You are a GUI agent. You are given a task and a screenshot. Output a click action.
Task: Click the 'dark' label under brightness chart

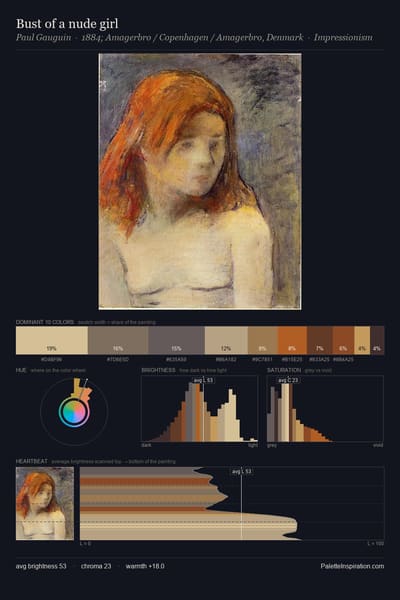point(146,445)
